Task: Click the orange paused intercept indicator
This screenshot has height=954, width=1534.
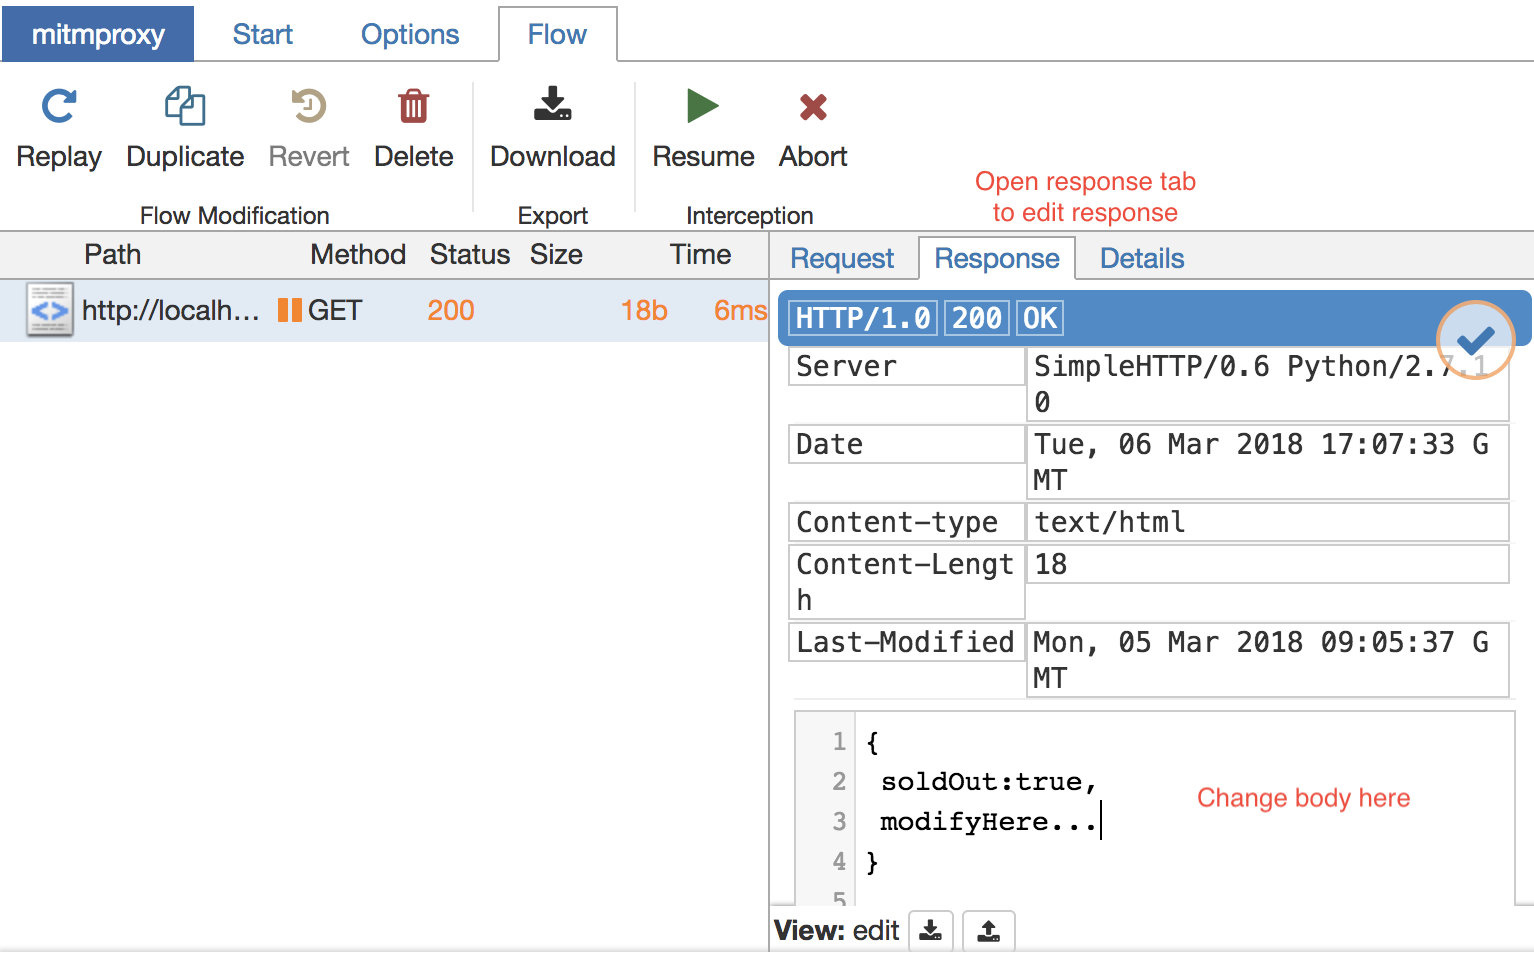Action: tap(290, 310)
